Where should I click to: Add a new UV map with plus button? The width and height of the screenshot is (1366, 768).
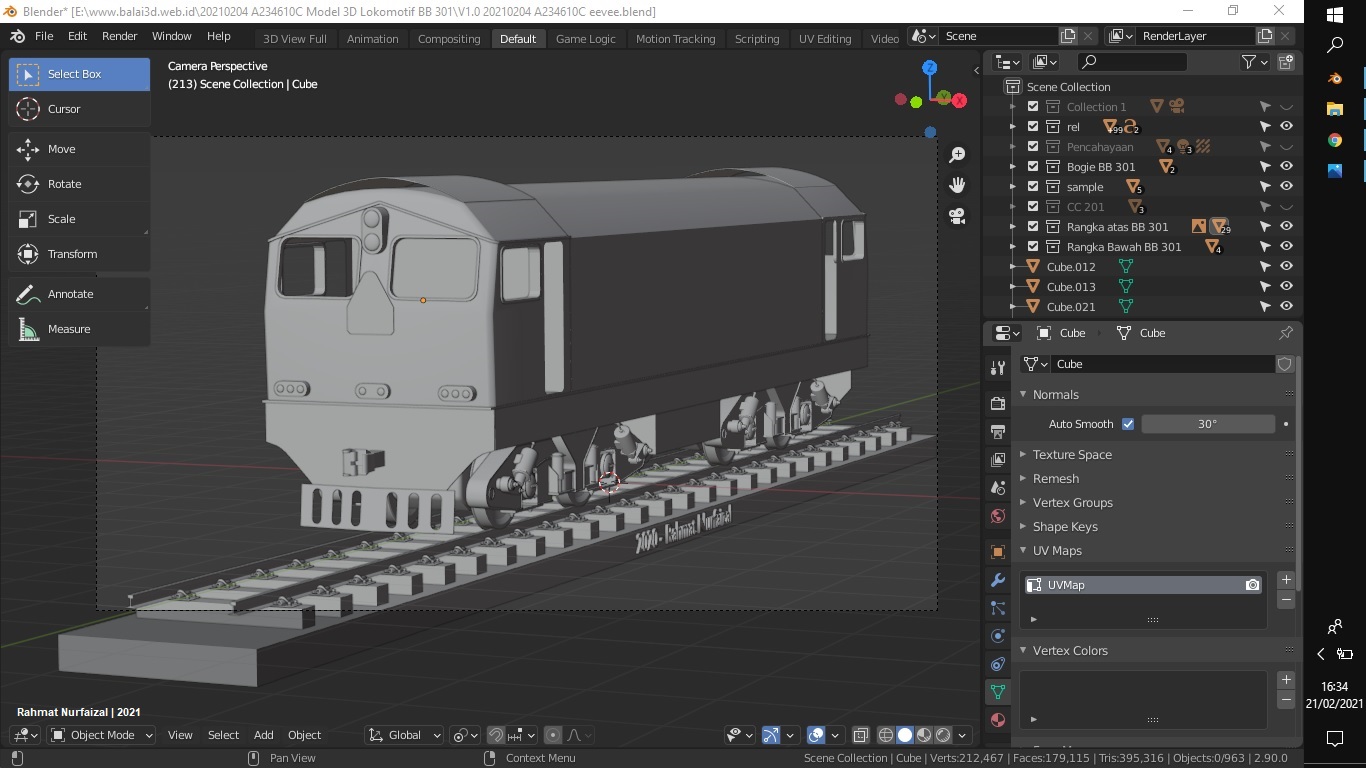1286,579
